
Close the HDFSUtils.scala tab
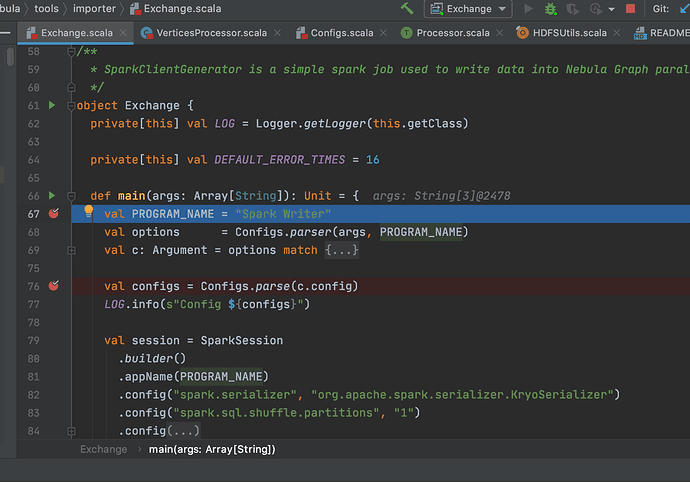tap(617, 33)
